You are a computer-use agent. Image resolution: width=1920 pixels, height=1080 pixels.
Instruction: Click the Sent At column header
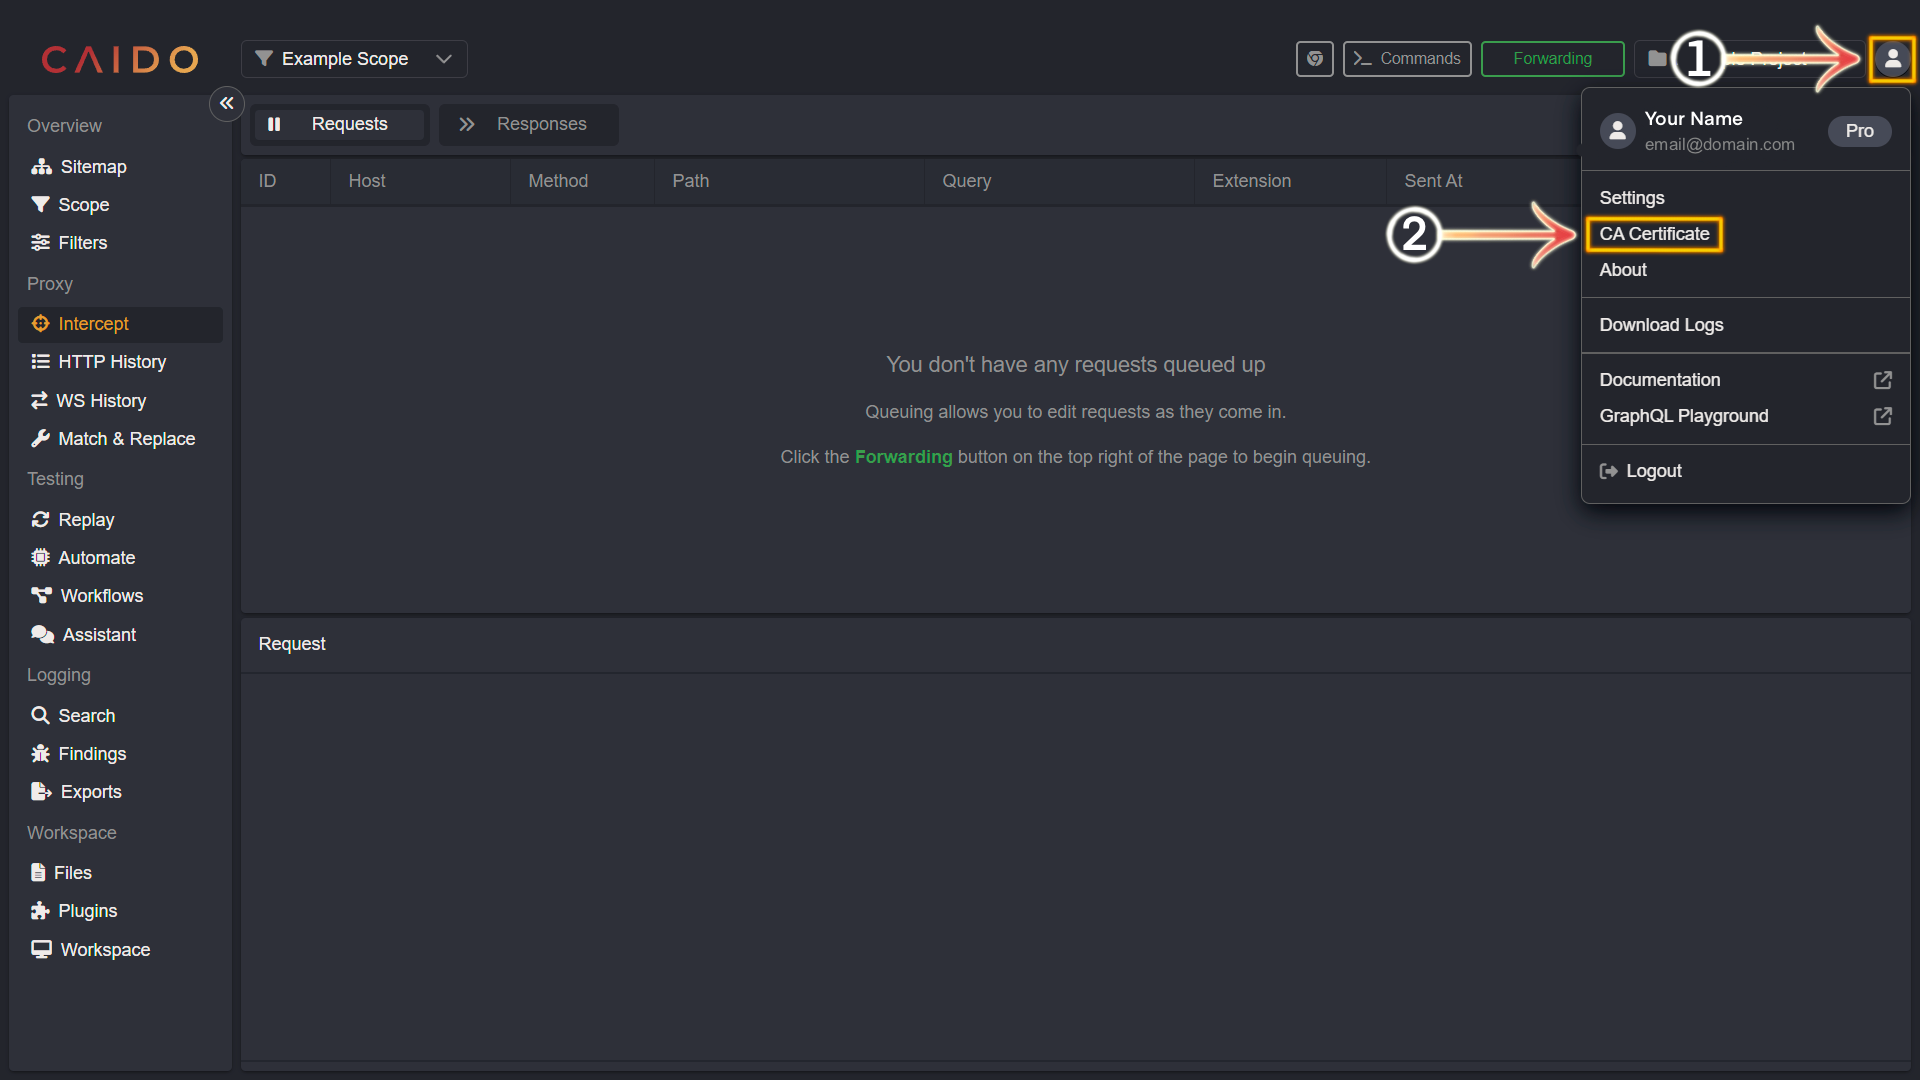coord(1433,181)
